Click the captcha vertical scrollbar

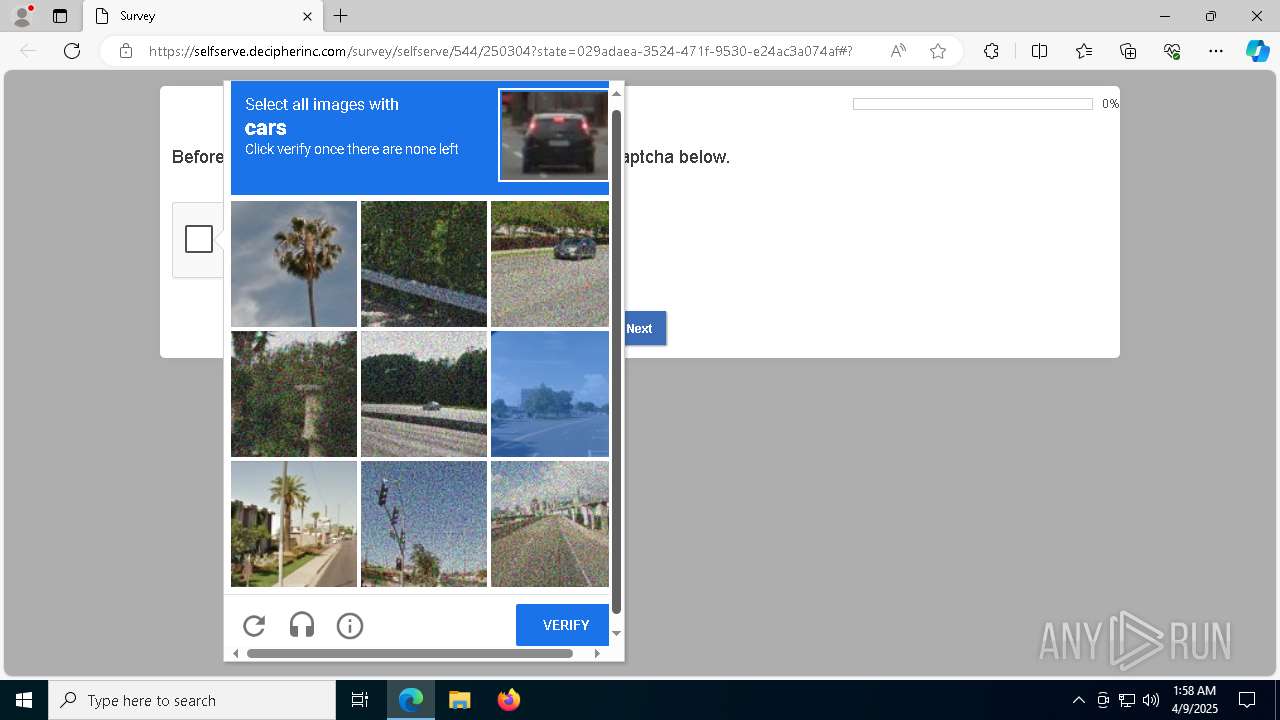click(617, 360)
